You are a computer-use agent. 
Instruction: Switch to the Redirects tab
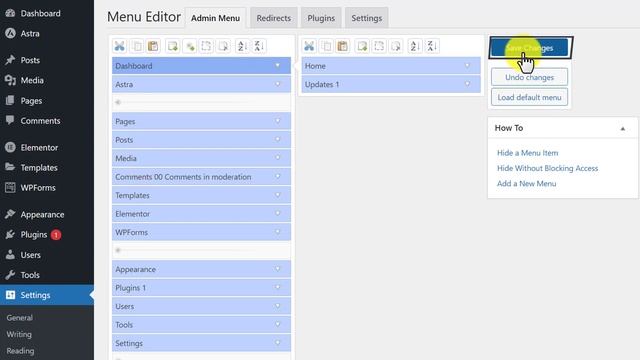[273, 18]
